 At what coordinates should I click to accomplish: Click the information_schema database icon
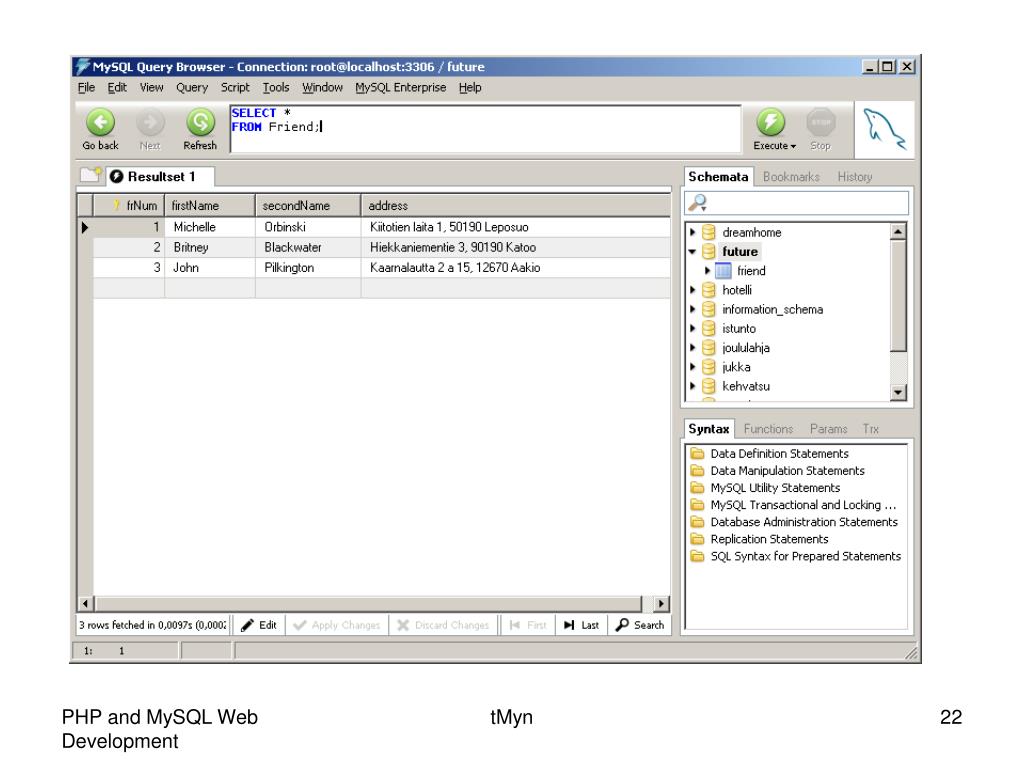coord(709,309)
